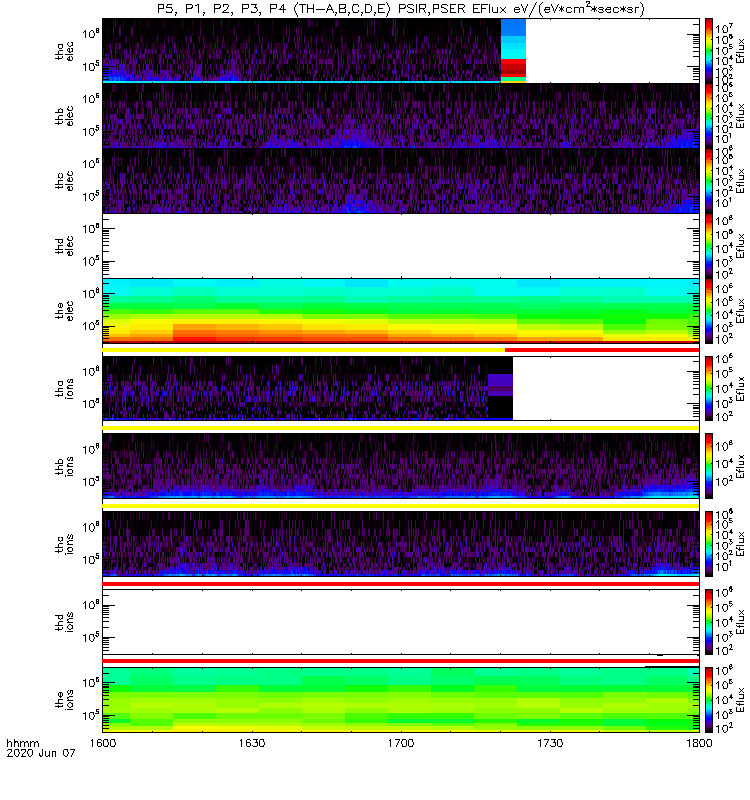
Task: Select the "the ions" panel label
Action: pos(64,699)
